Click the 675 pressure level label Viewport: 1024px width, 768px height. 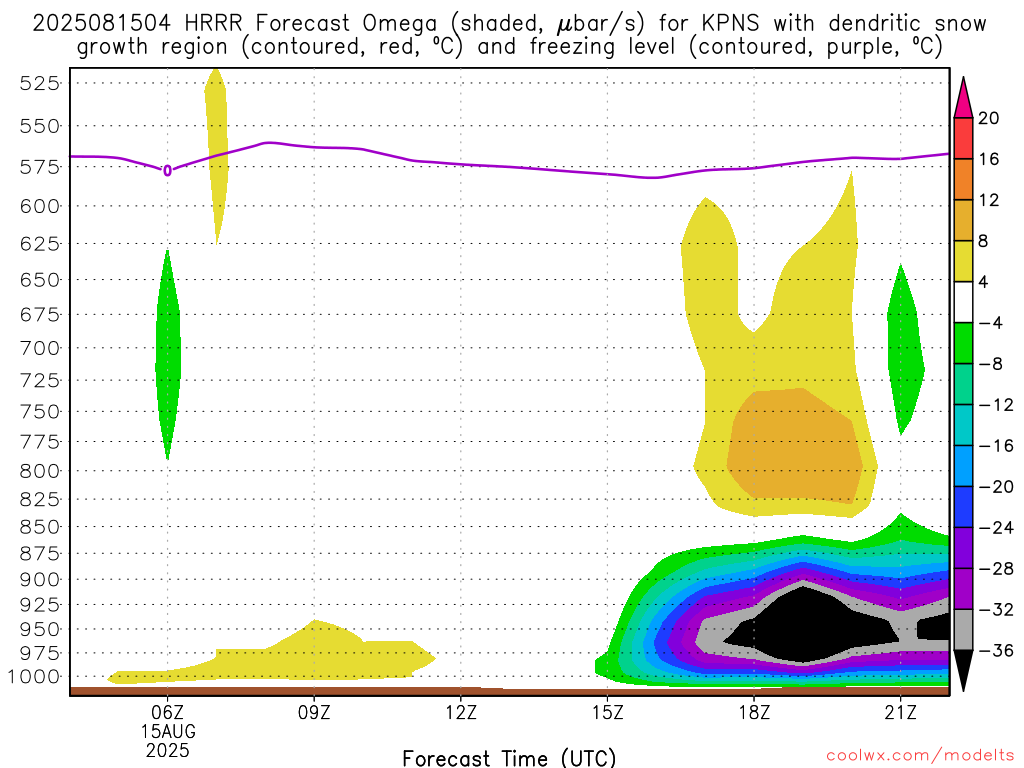point(39,315)
